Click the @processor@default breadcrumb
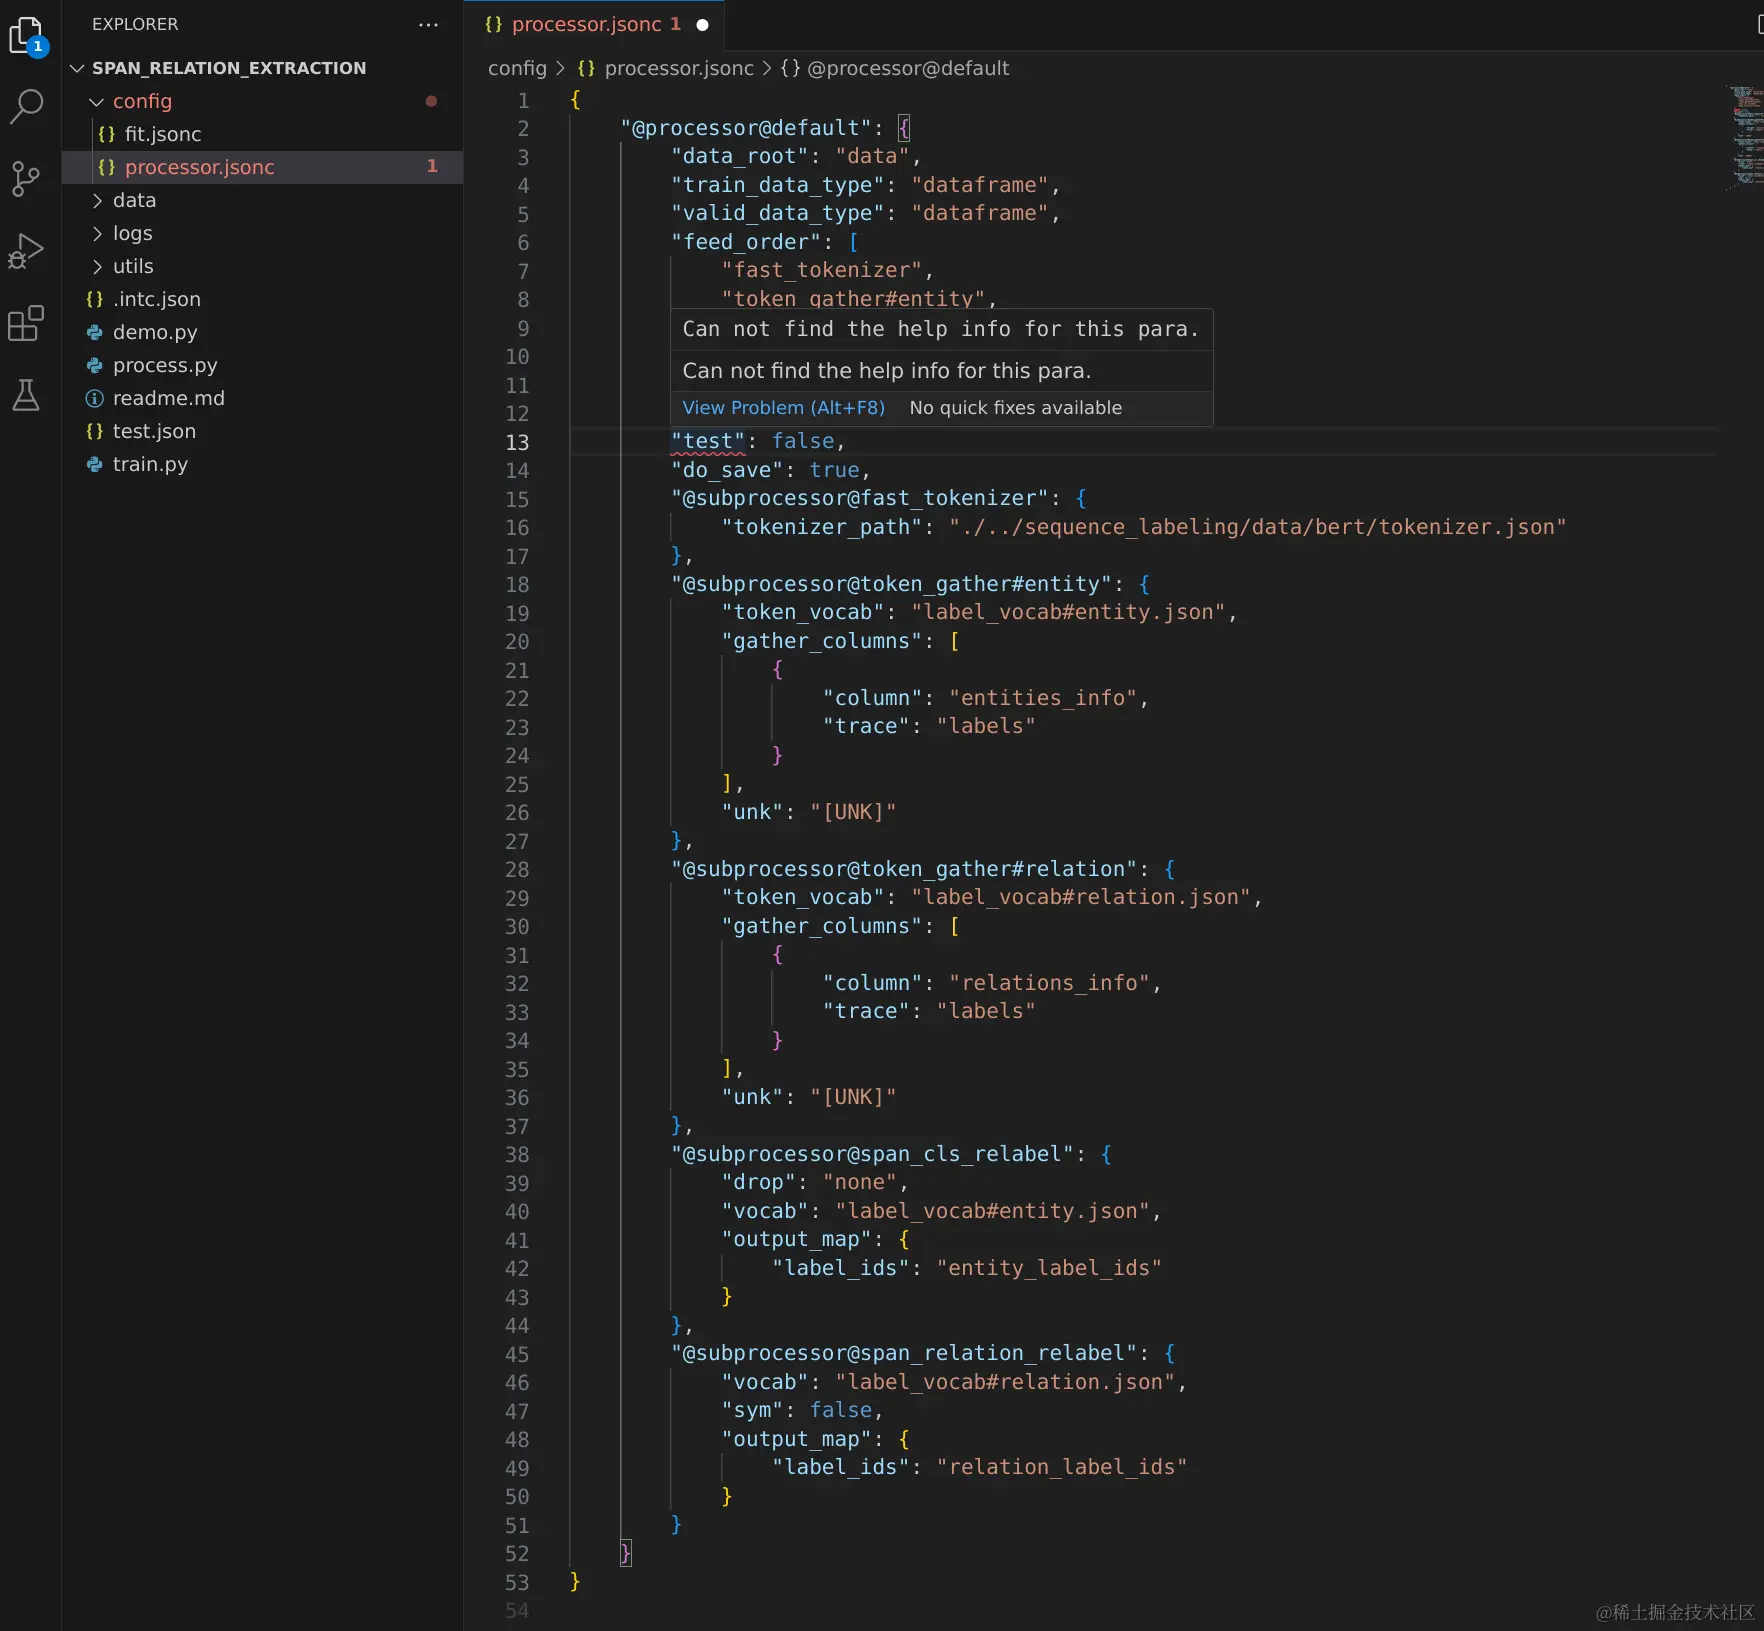The image size is (1764, 1631). pyautogui.click(x=907, y=68)
